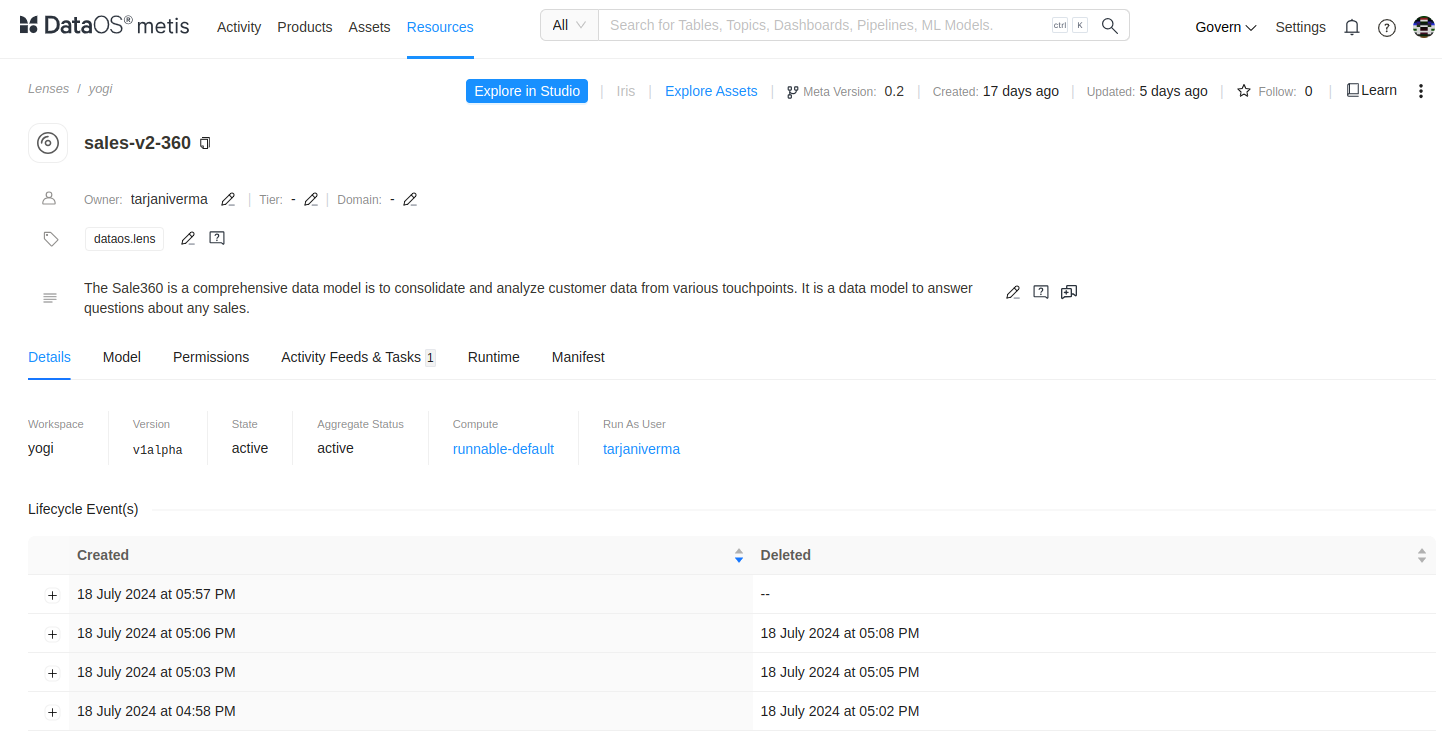Click the Learn book icon
The width and height of the screenshot is (1442, 733).
point(1353,90)
